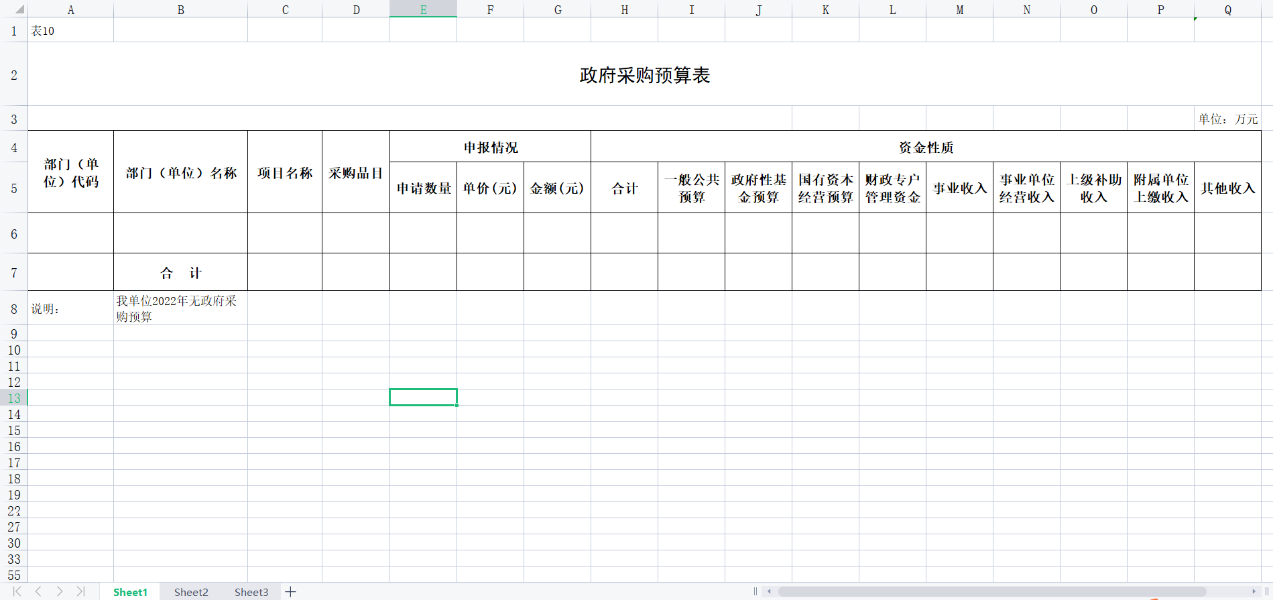Select all cells using the corner button
The image size is (1273, 600).
click(x=13, y=9)
